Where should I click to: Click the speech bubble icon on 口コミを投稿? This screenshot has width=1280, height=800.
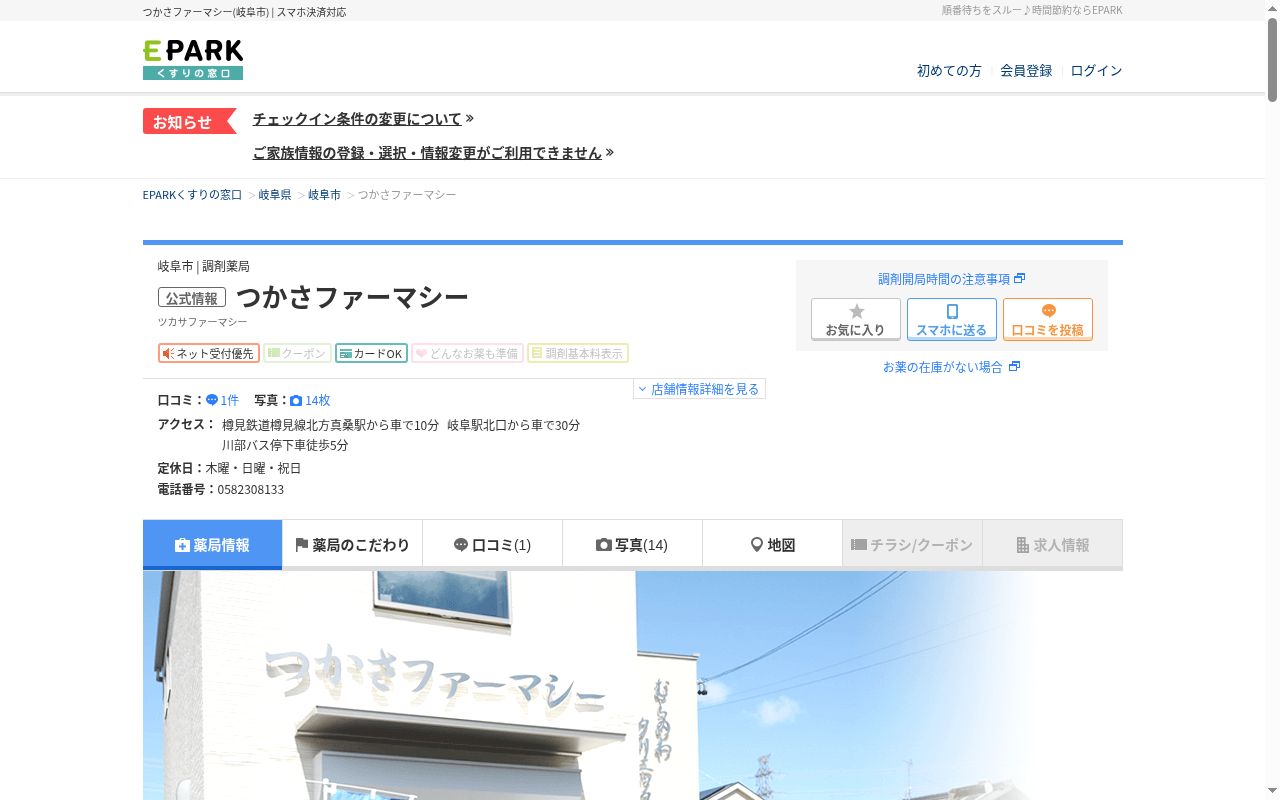click(x=1048, y=311)
